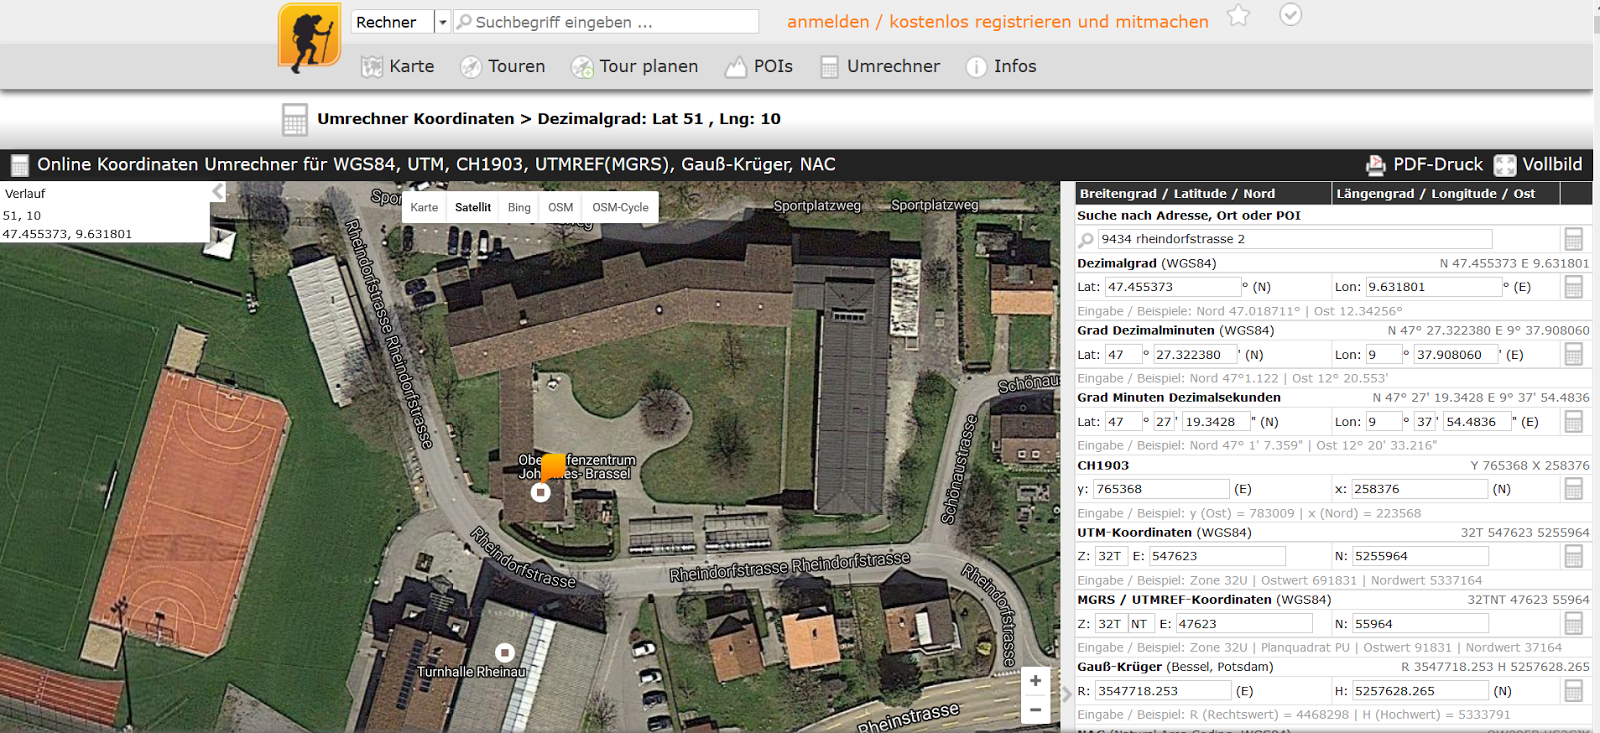This screenshot has height=733, width=1600.
Task: Open the Rechner dropdown arrow
Action: click(x=442, y=22)
